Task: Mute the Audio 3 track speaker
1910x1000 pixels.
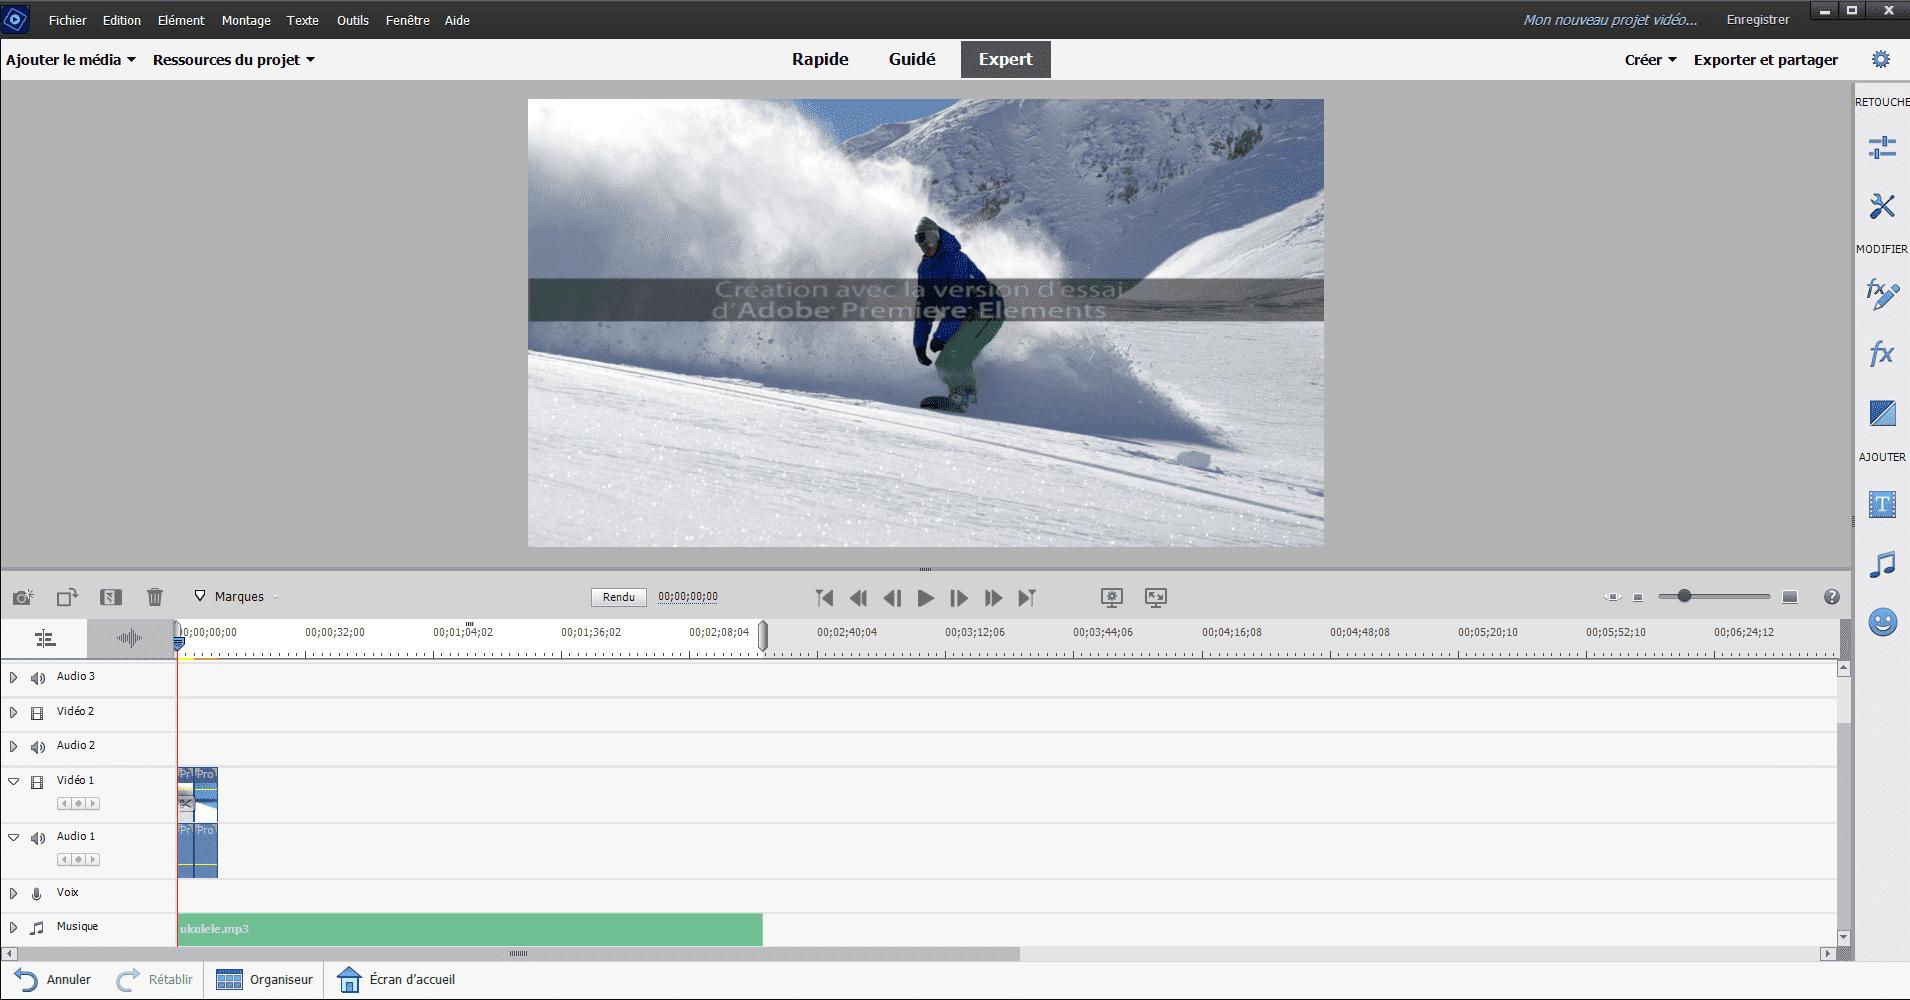Action: pos(38,678)
